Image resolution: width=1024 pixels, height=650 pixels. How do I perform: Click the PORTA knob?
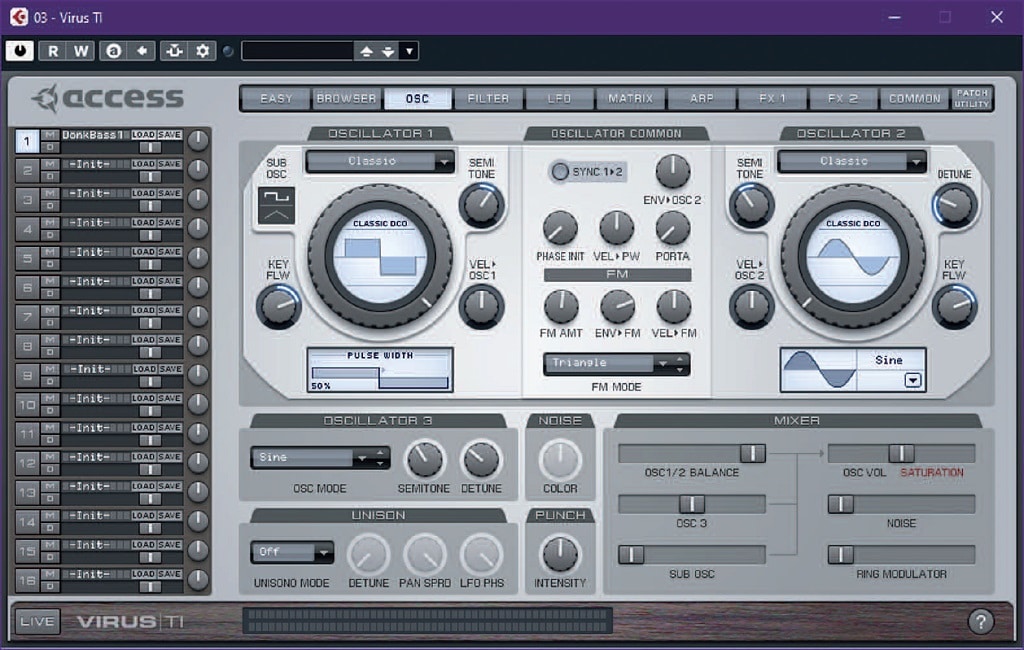[x=672, y=229]
